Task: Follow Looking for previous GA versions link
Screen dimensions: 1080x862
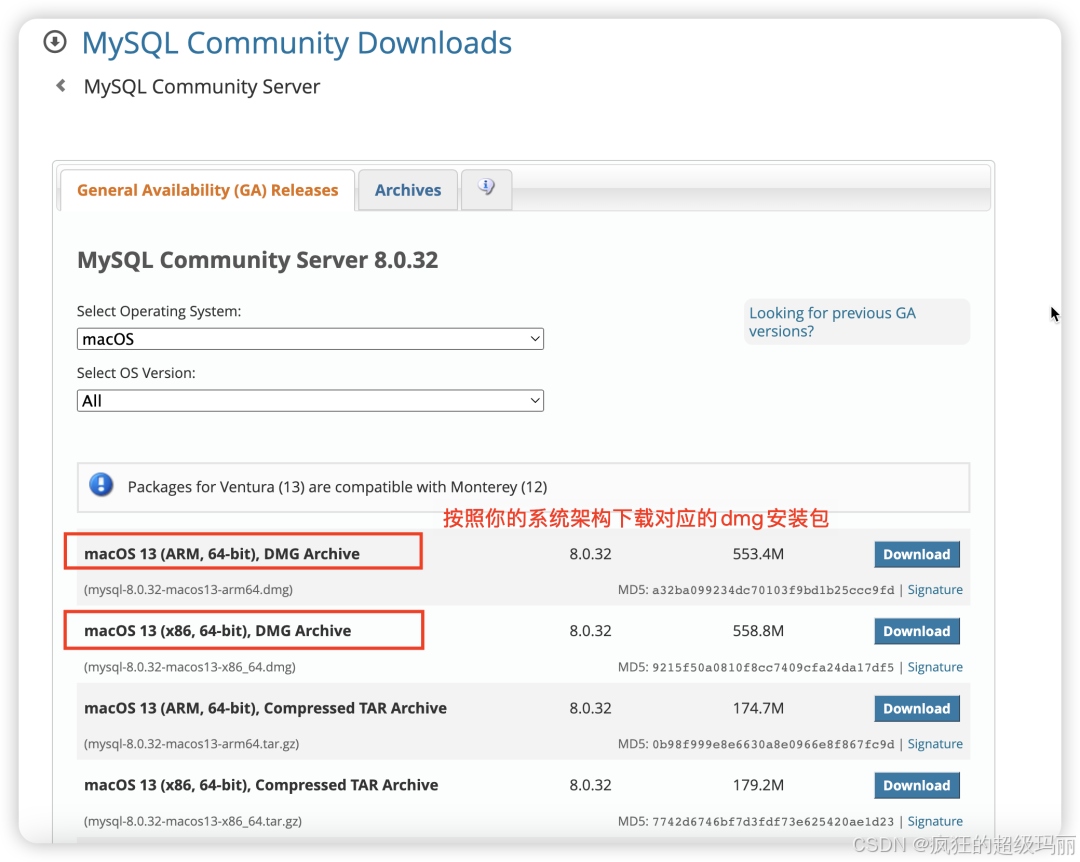Action: [832, 322]
